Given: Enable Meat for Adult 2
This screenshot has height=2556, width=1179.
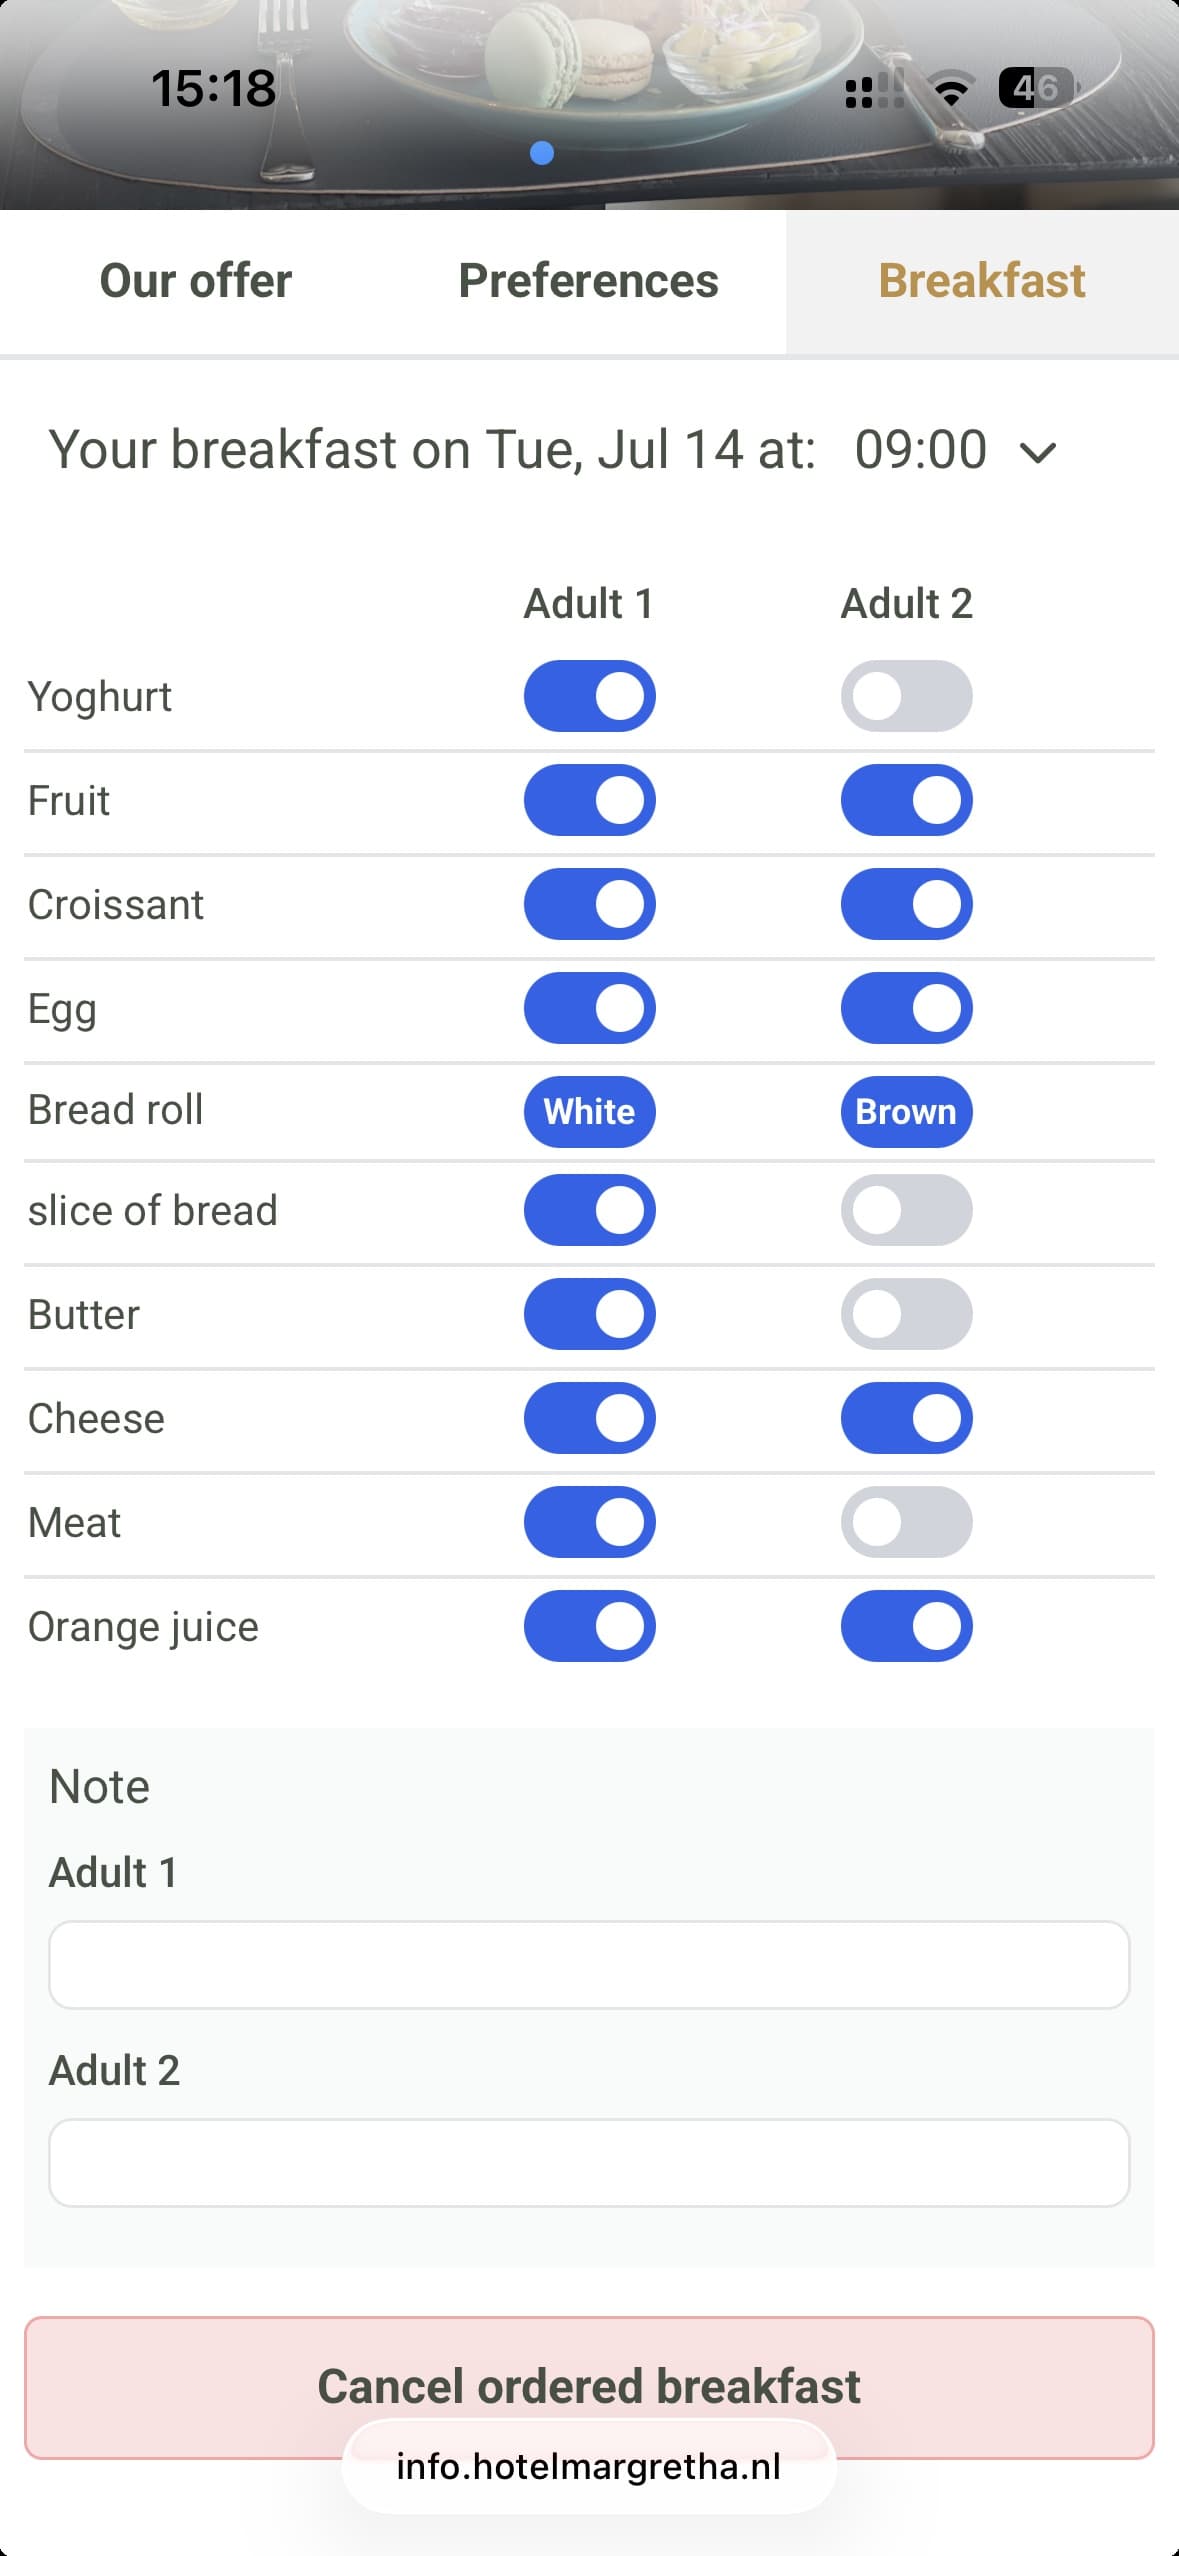Looking at the screenshot, I should 907,1522.
